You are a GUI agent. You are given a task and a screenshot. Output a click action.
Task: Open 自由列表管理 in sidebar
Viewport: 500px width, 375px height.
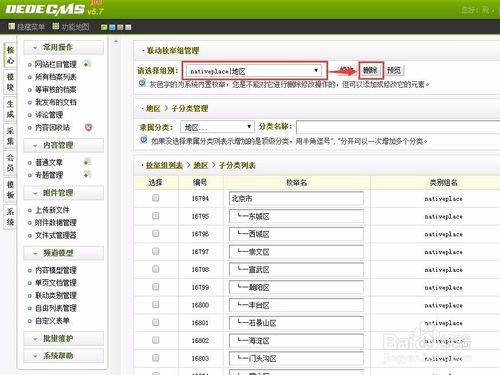(x=56, y=308)
